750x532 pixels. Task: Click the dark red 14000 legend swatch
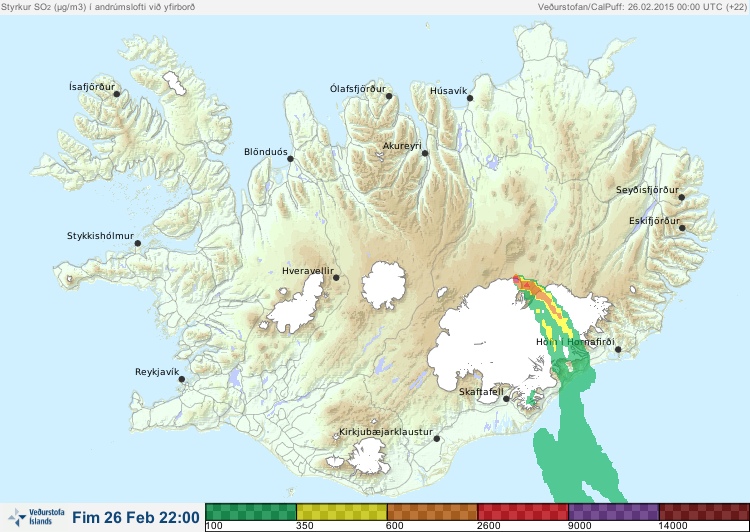click(704, 512)
